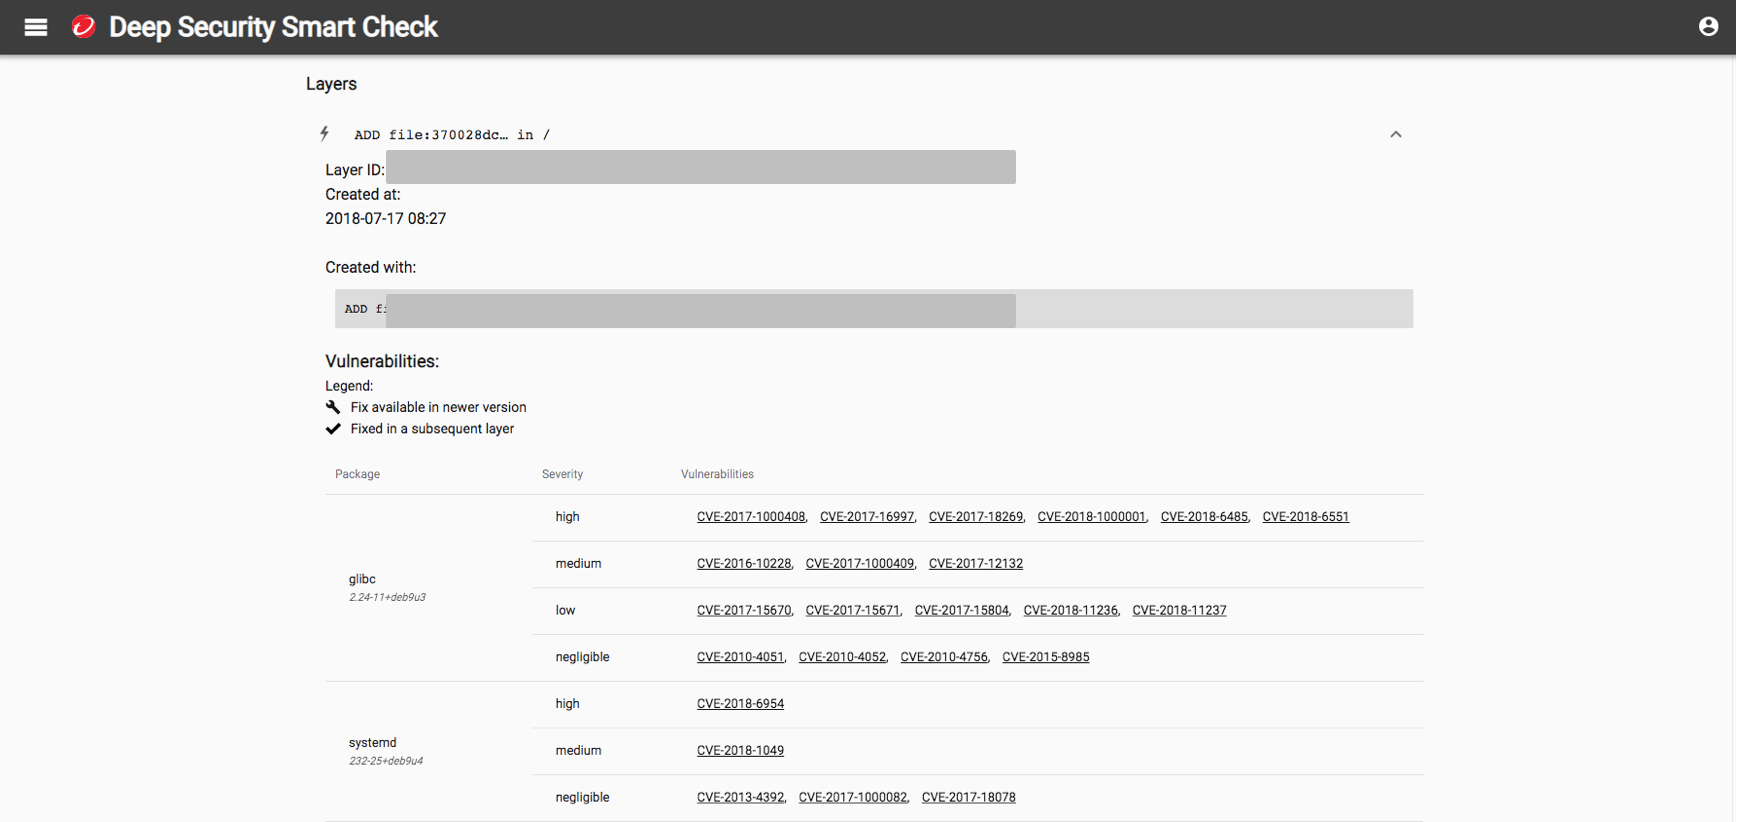This screenshot has height=822, width=1742.
Task: Click the lightning bolt layer icon
Action: tap(324, 134)
